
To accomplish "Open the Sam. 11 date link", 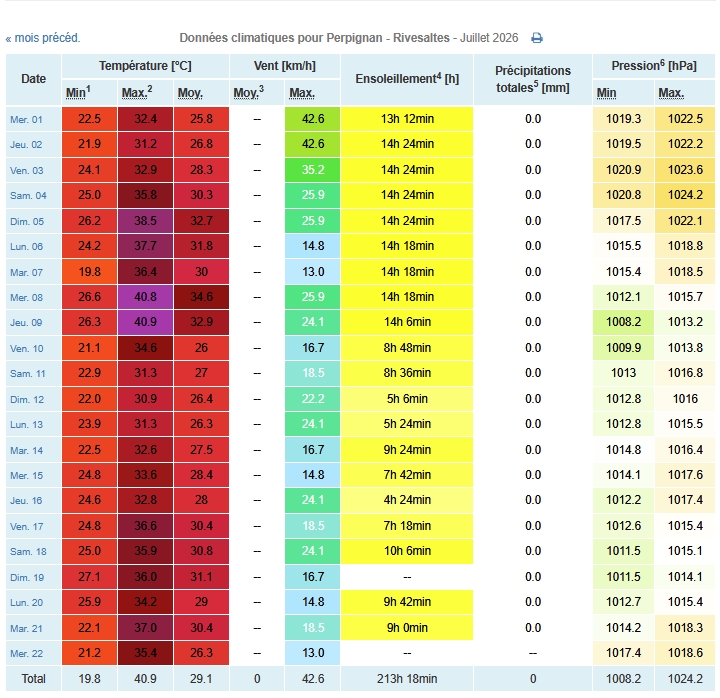I will [x=28, y=374].
